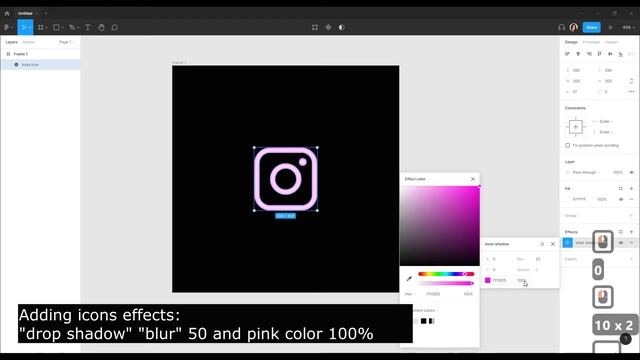The height and width of the screenshot is (360, 640).
Task: Switch to the Inspect tab
Action: 611,42
